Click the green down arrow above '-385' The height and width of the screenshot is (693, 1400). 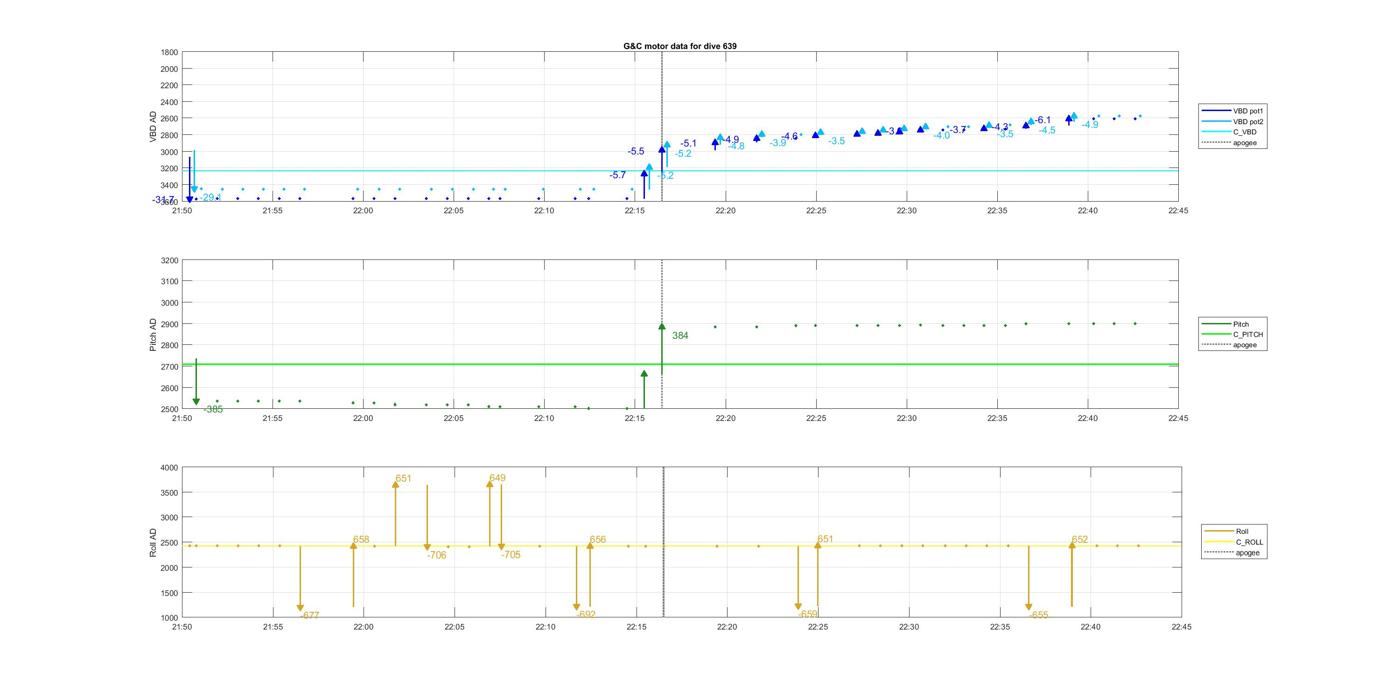click(x=196, y=382)
